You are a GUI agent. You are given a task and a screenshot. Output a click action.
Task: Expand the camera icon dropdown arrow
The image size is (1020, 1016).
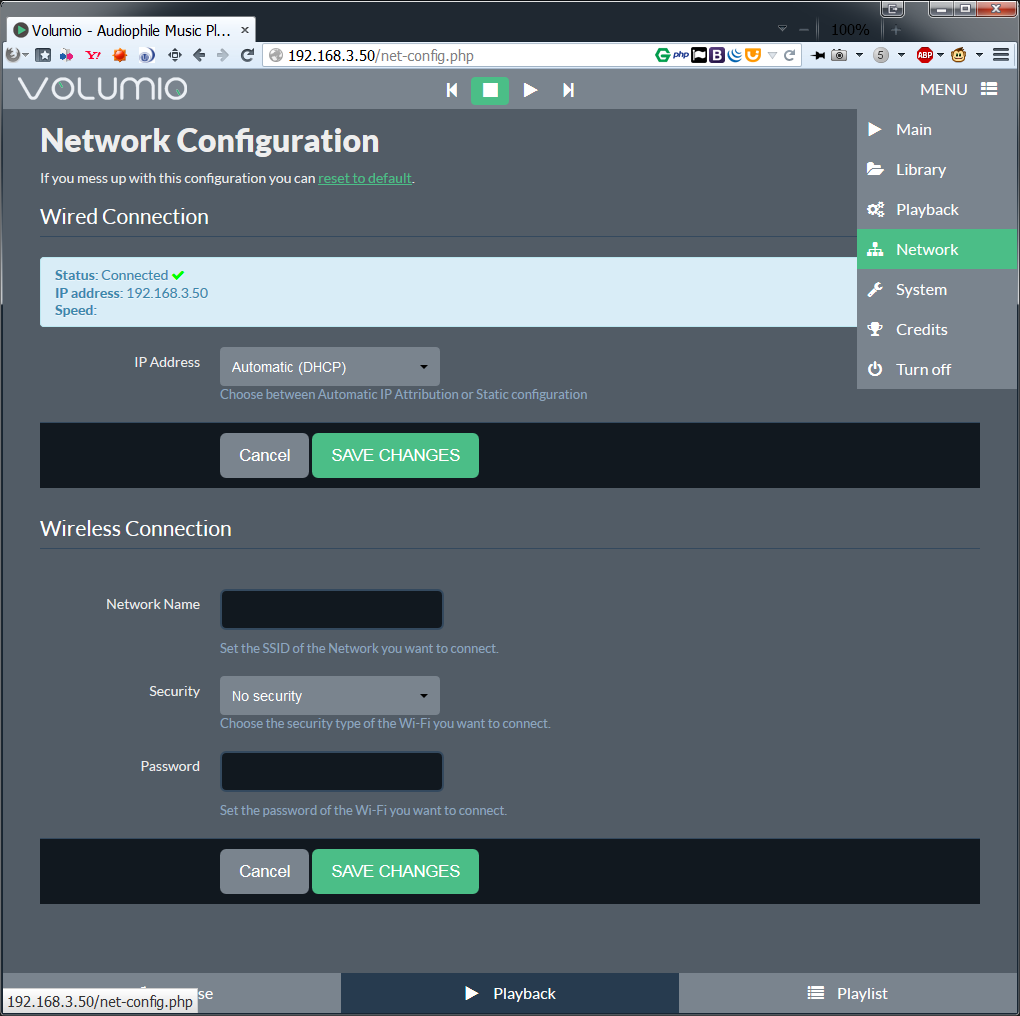(x=859, y=55)
